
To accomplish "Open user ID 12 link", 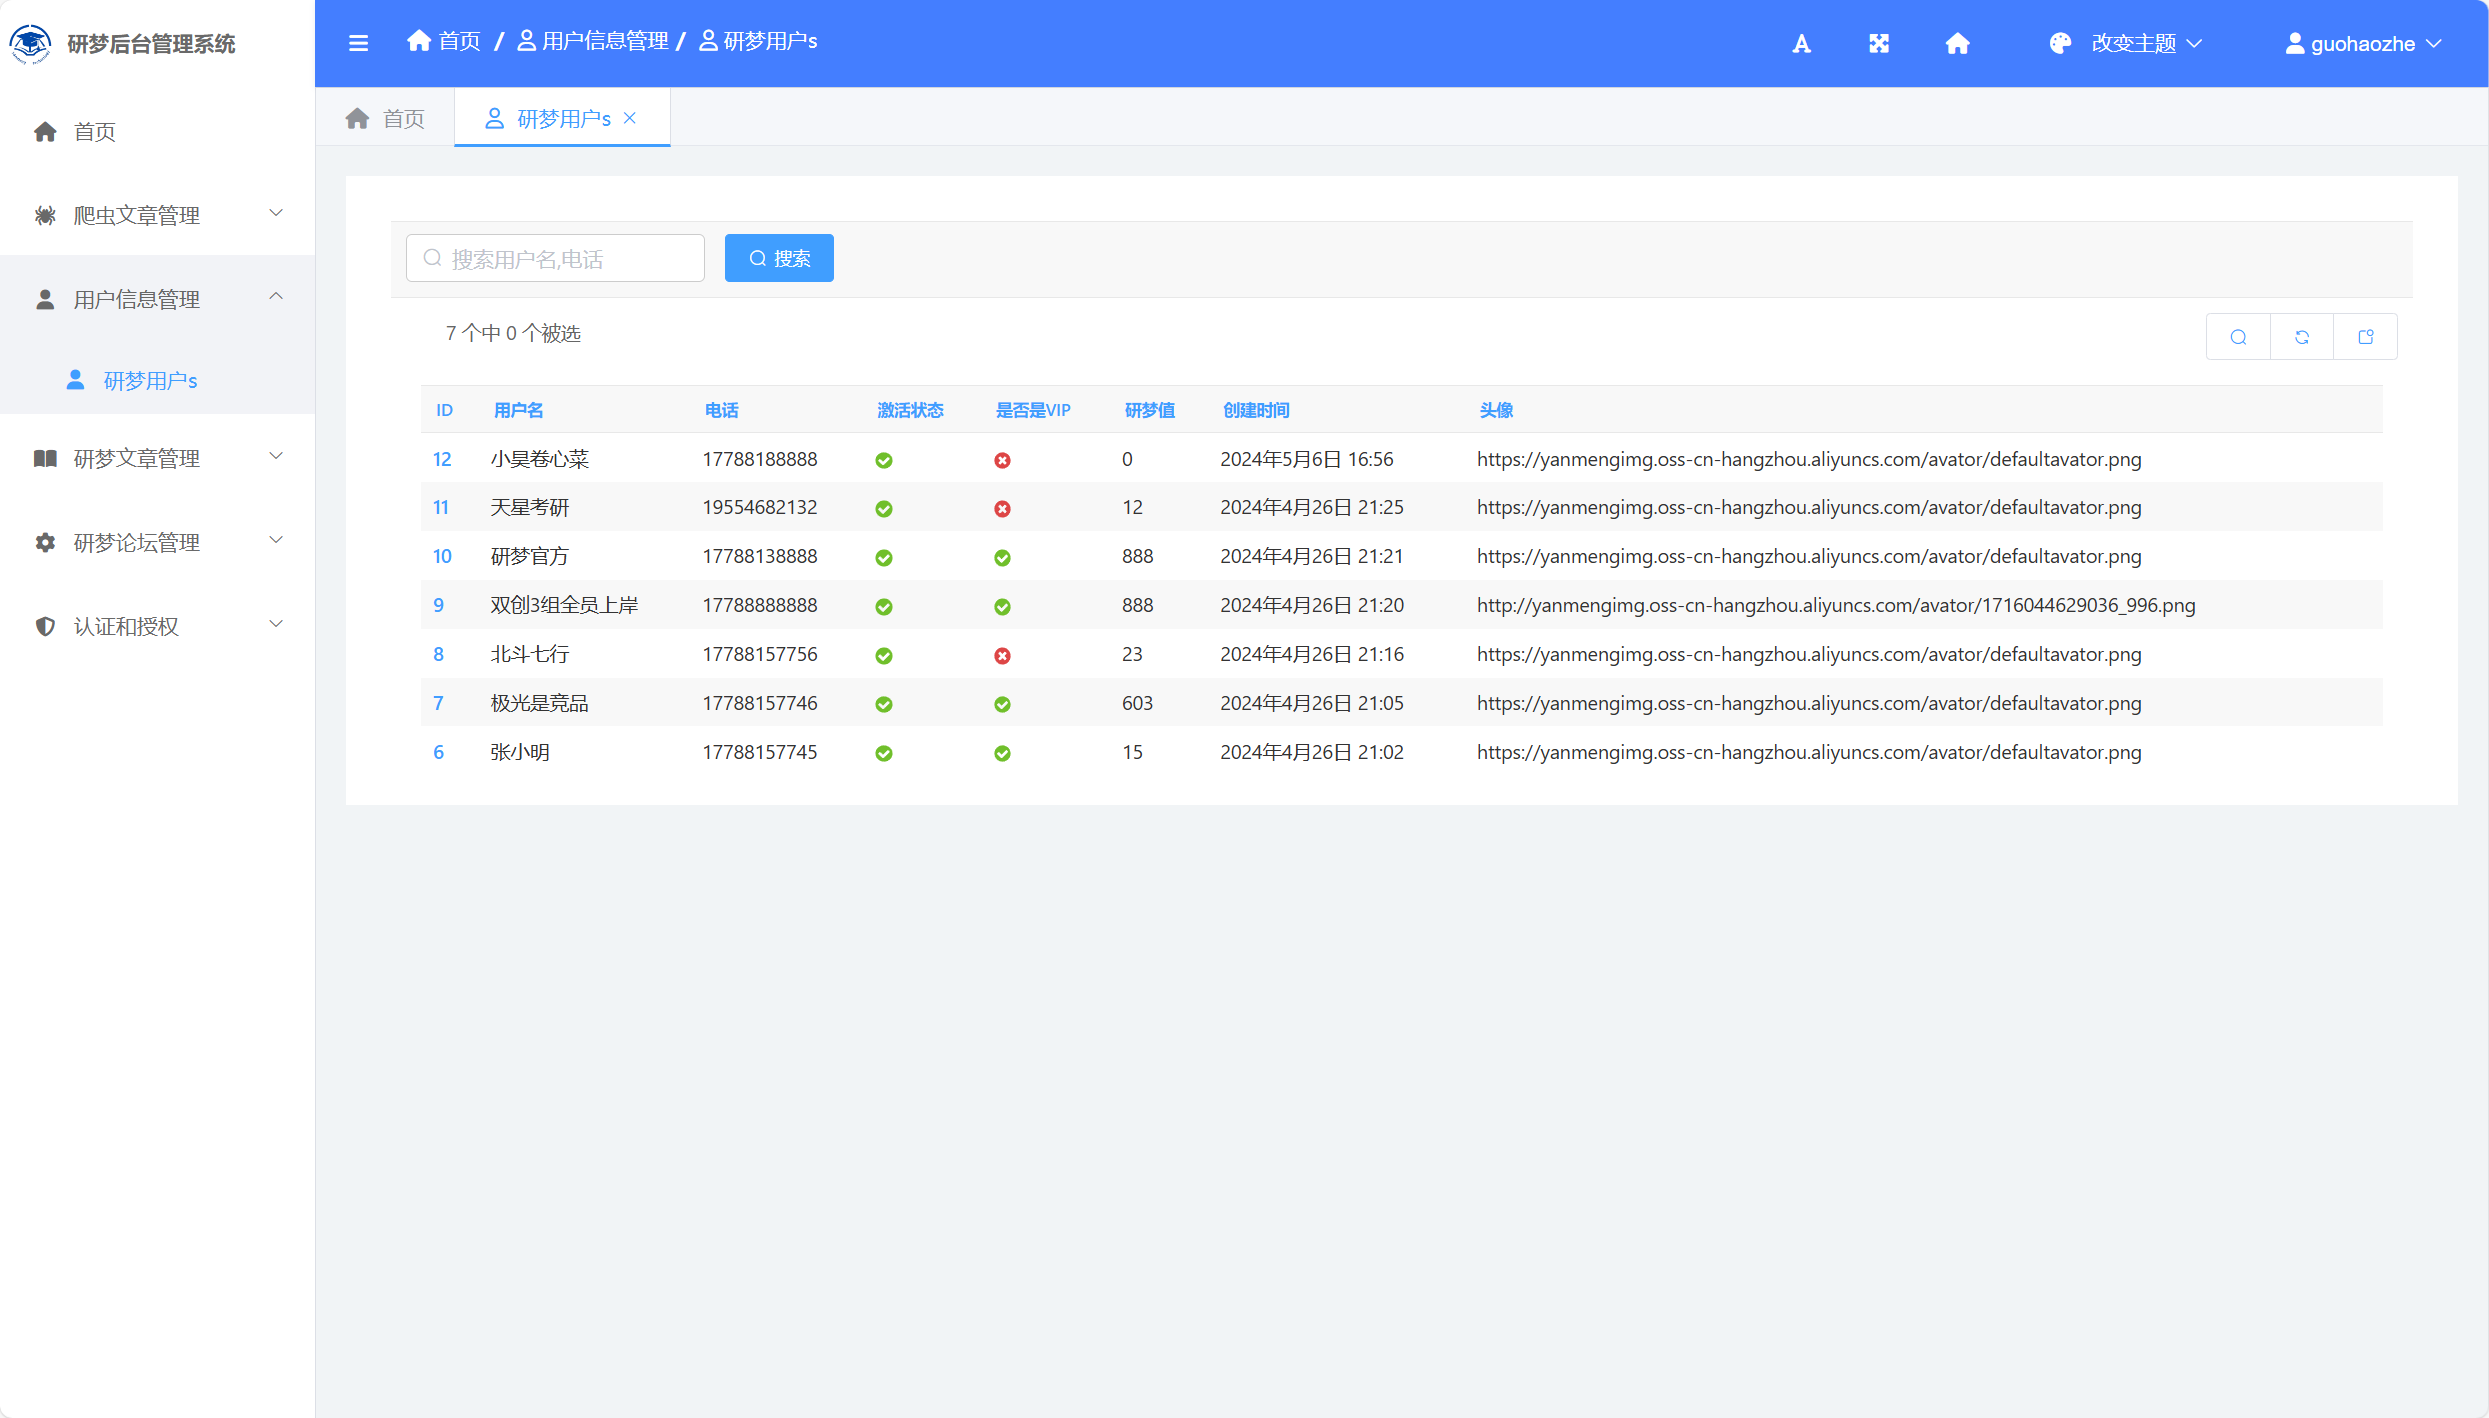I will pyautogui.click(x=442, y=459).
